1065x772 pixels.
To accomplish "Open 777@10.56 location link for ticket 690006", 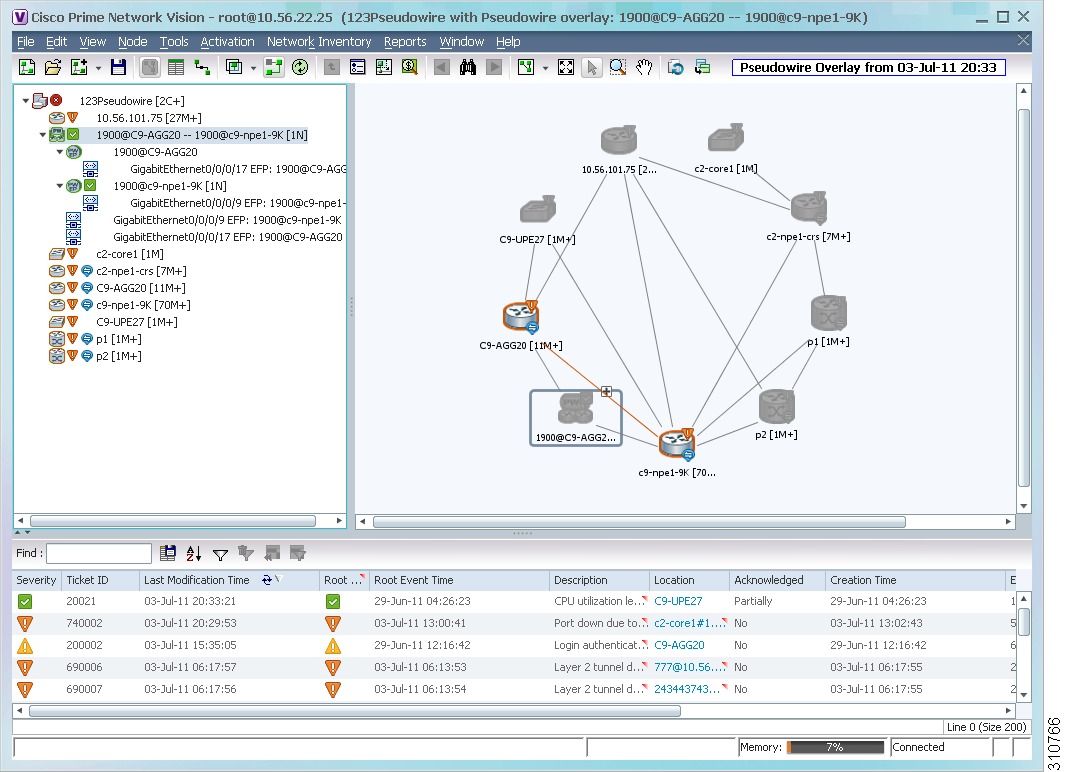I will point(687,667).
